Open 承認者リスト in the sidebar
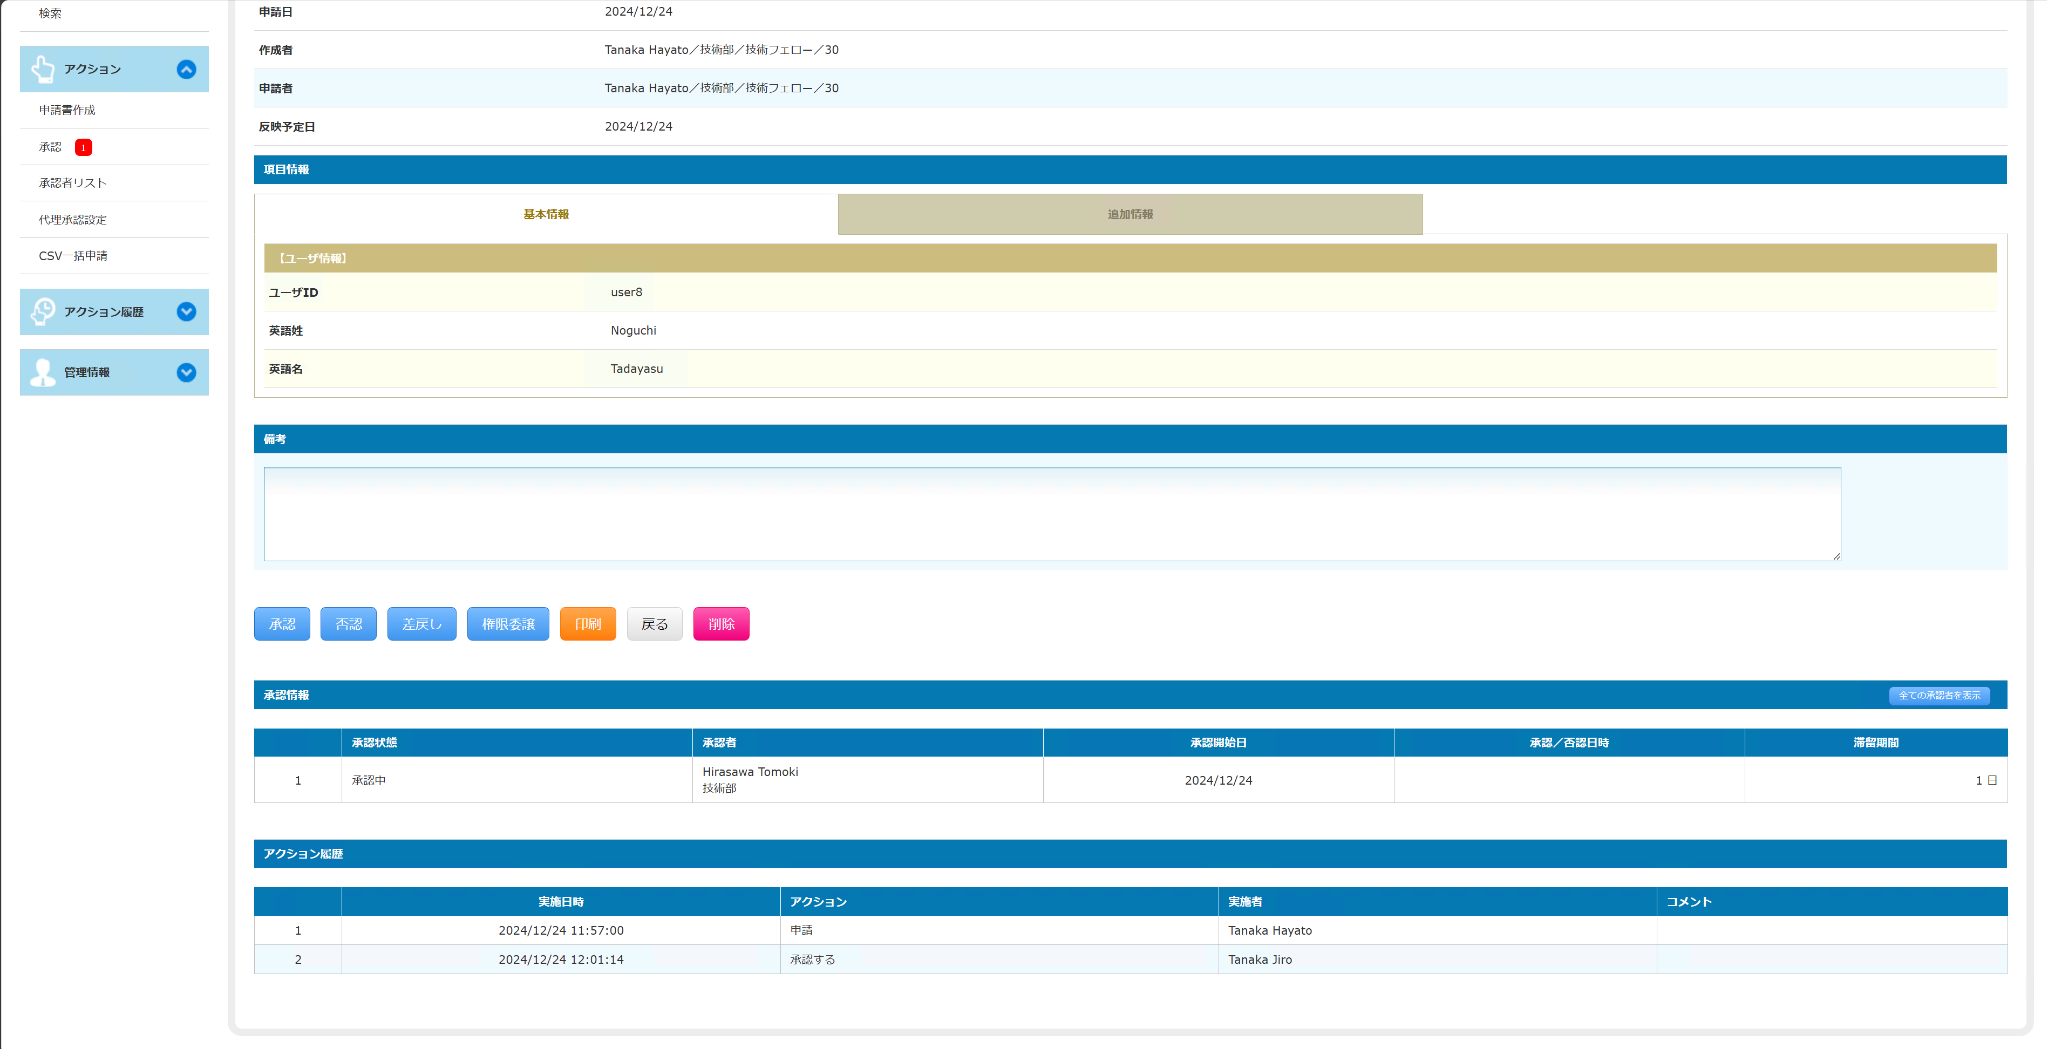 coord(72,183)
